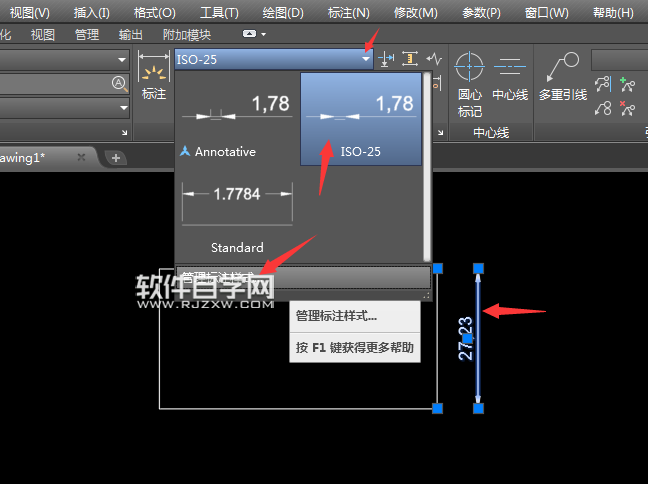This screenshot has height=484, width=648.
Task: Click the text search magnifier icon
Action: (119, 84)
